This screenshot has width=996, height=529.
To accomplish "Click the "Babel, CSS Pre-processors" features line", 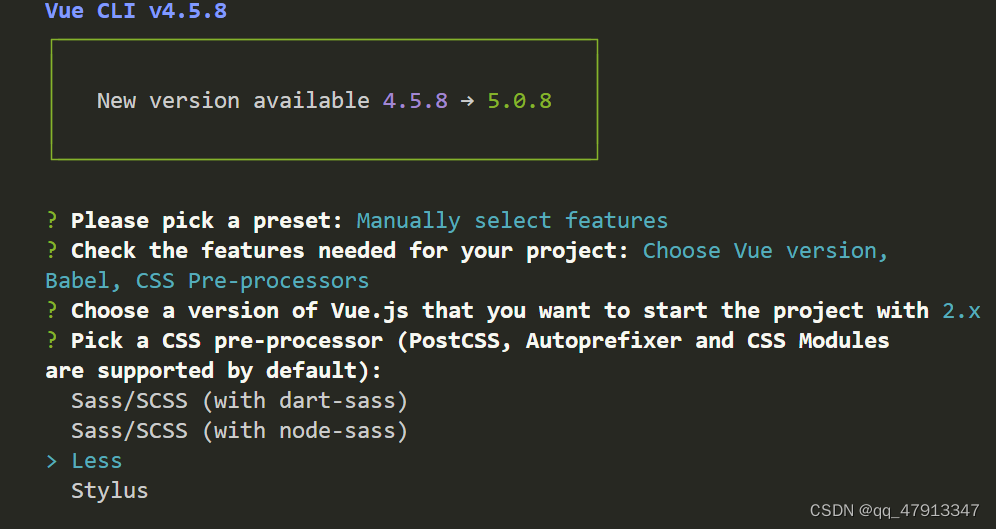I will (207, 281).
